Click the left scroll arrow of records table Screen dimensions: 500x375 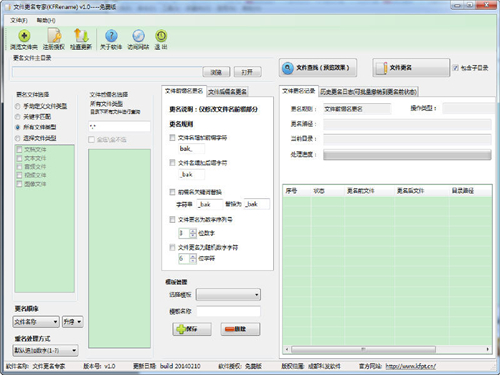(x=287, y=349)
